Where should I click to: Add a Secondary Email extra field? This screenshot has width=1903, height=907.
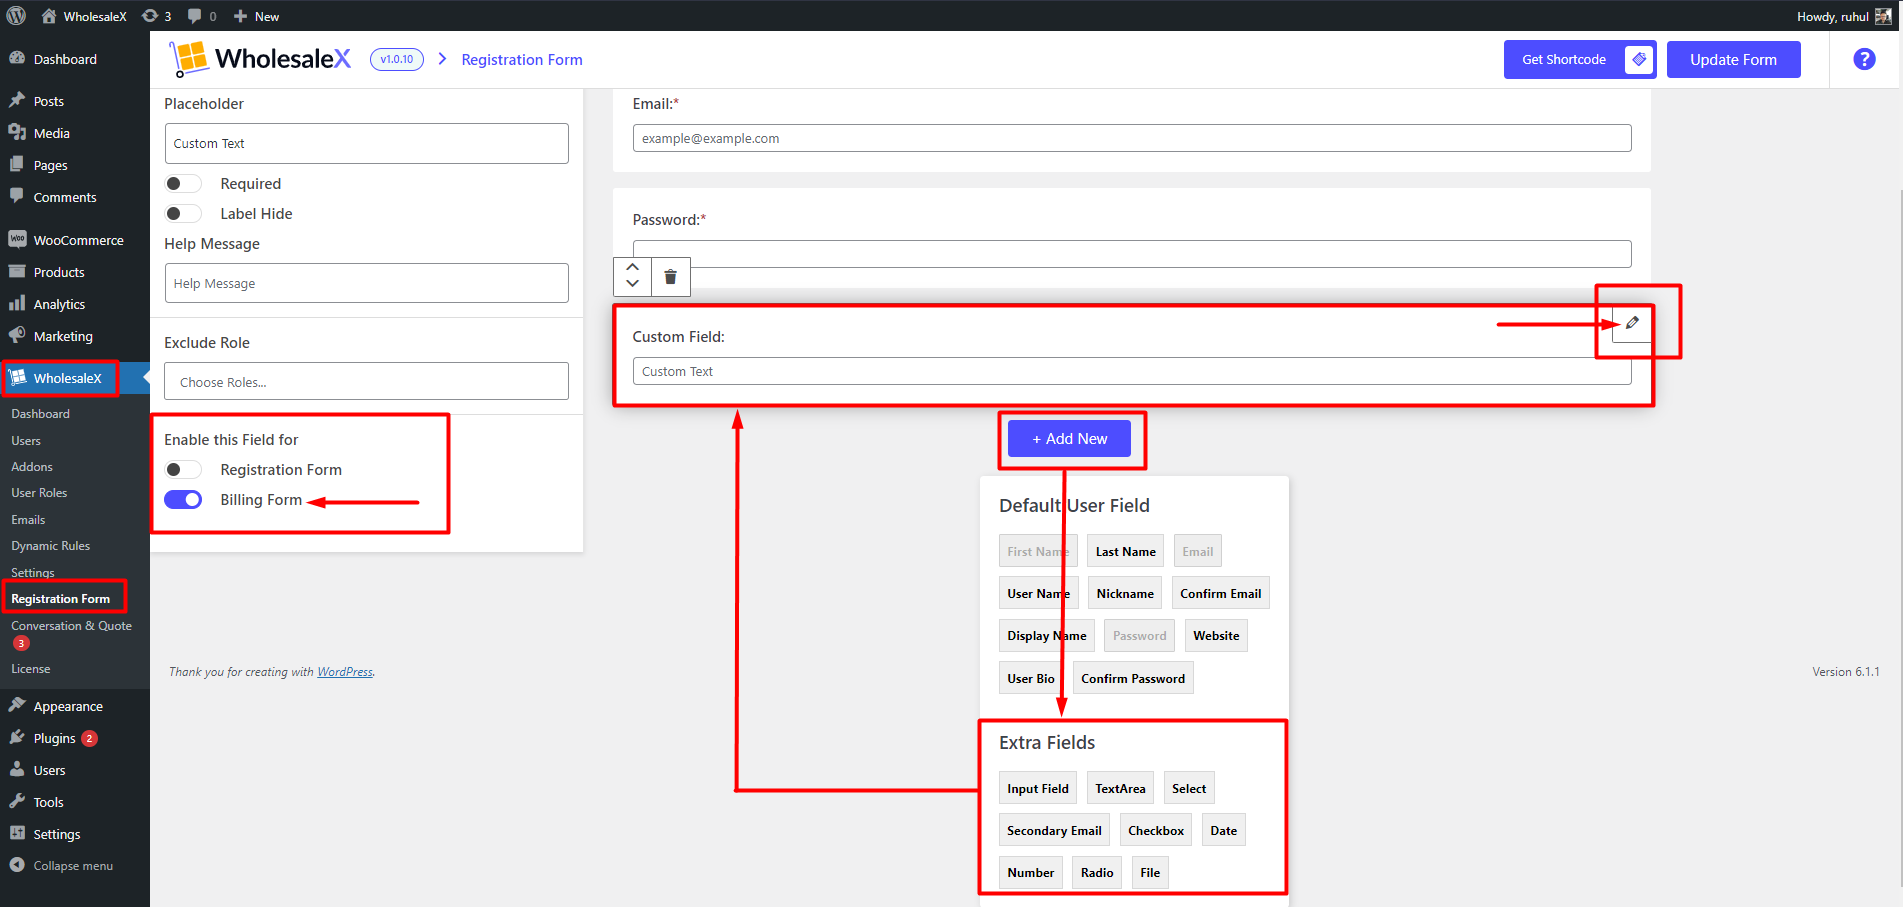click(1054, 830)
